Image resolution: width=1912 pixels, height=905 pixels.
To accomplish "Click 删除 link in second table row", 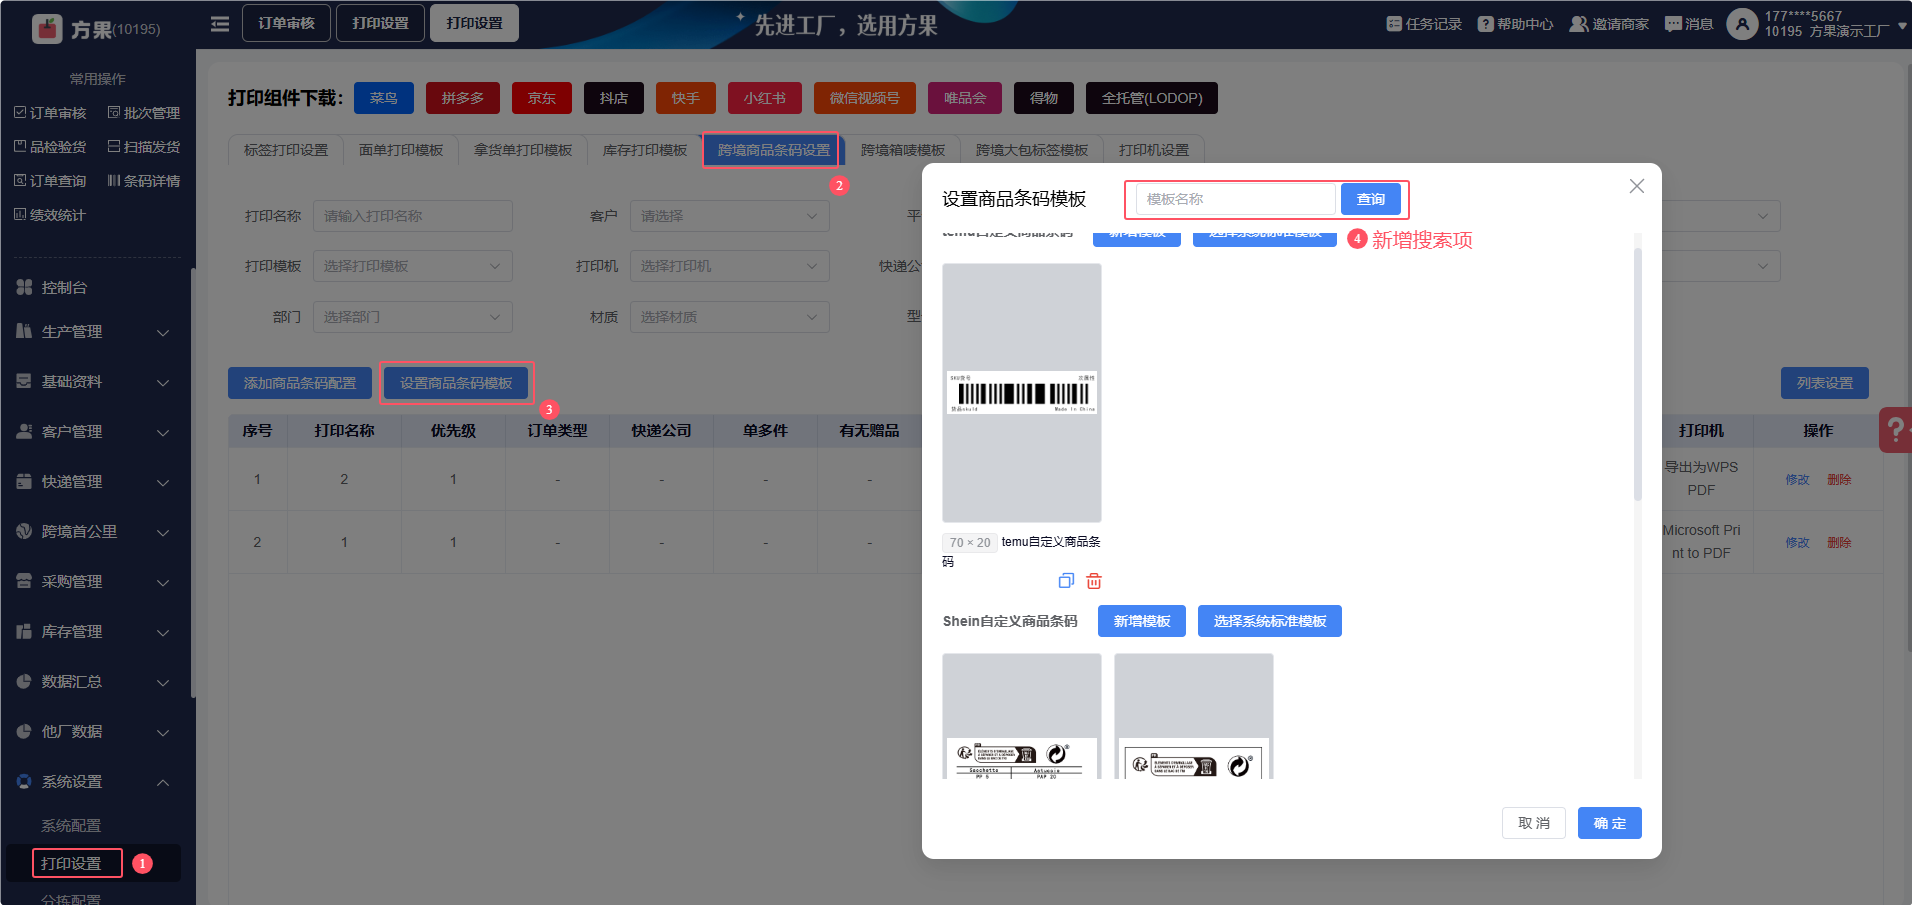I will 1839,542.
